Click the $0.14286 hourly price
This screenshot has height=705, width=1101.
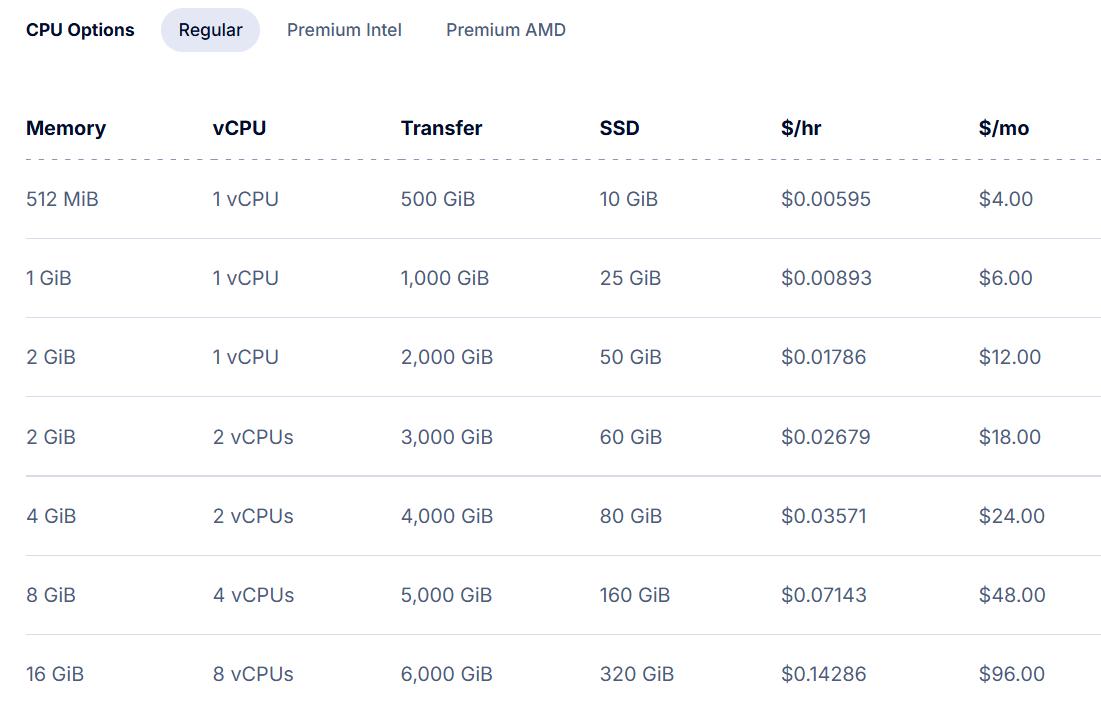825,674
